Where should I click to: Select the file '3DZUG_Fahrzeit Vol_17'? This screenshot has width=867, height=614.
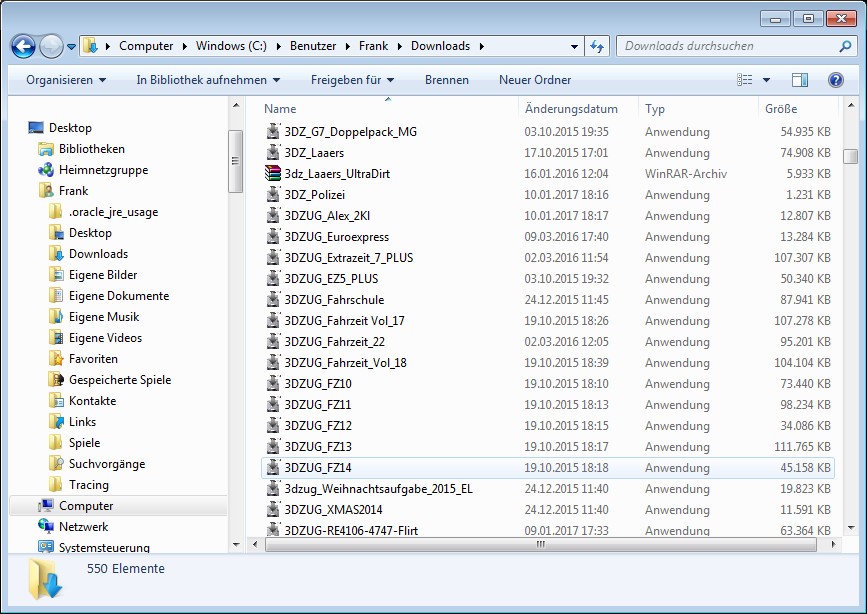pos(547,321)
